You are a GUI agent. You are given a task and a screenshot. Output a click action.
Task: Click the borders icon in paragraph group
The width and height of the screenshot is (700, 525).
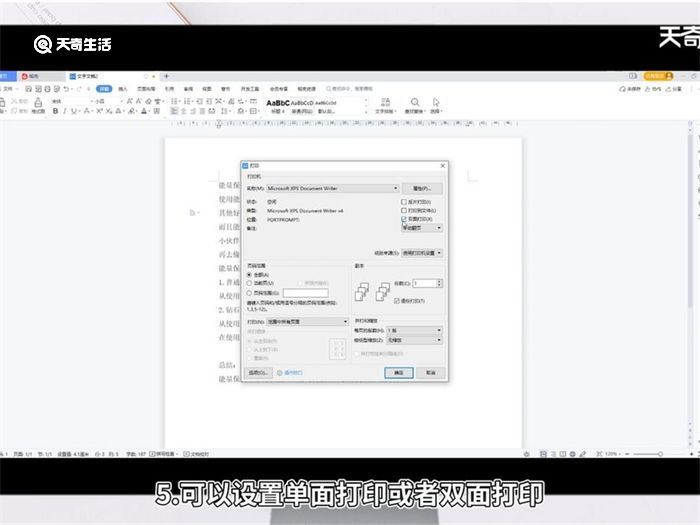tap(254, 111)
